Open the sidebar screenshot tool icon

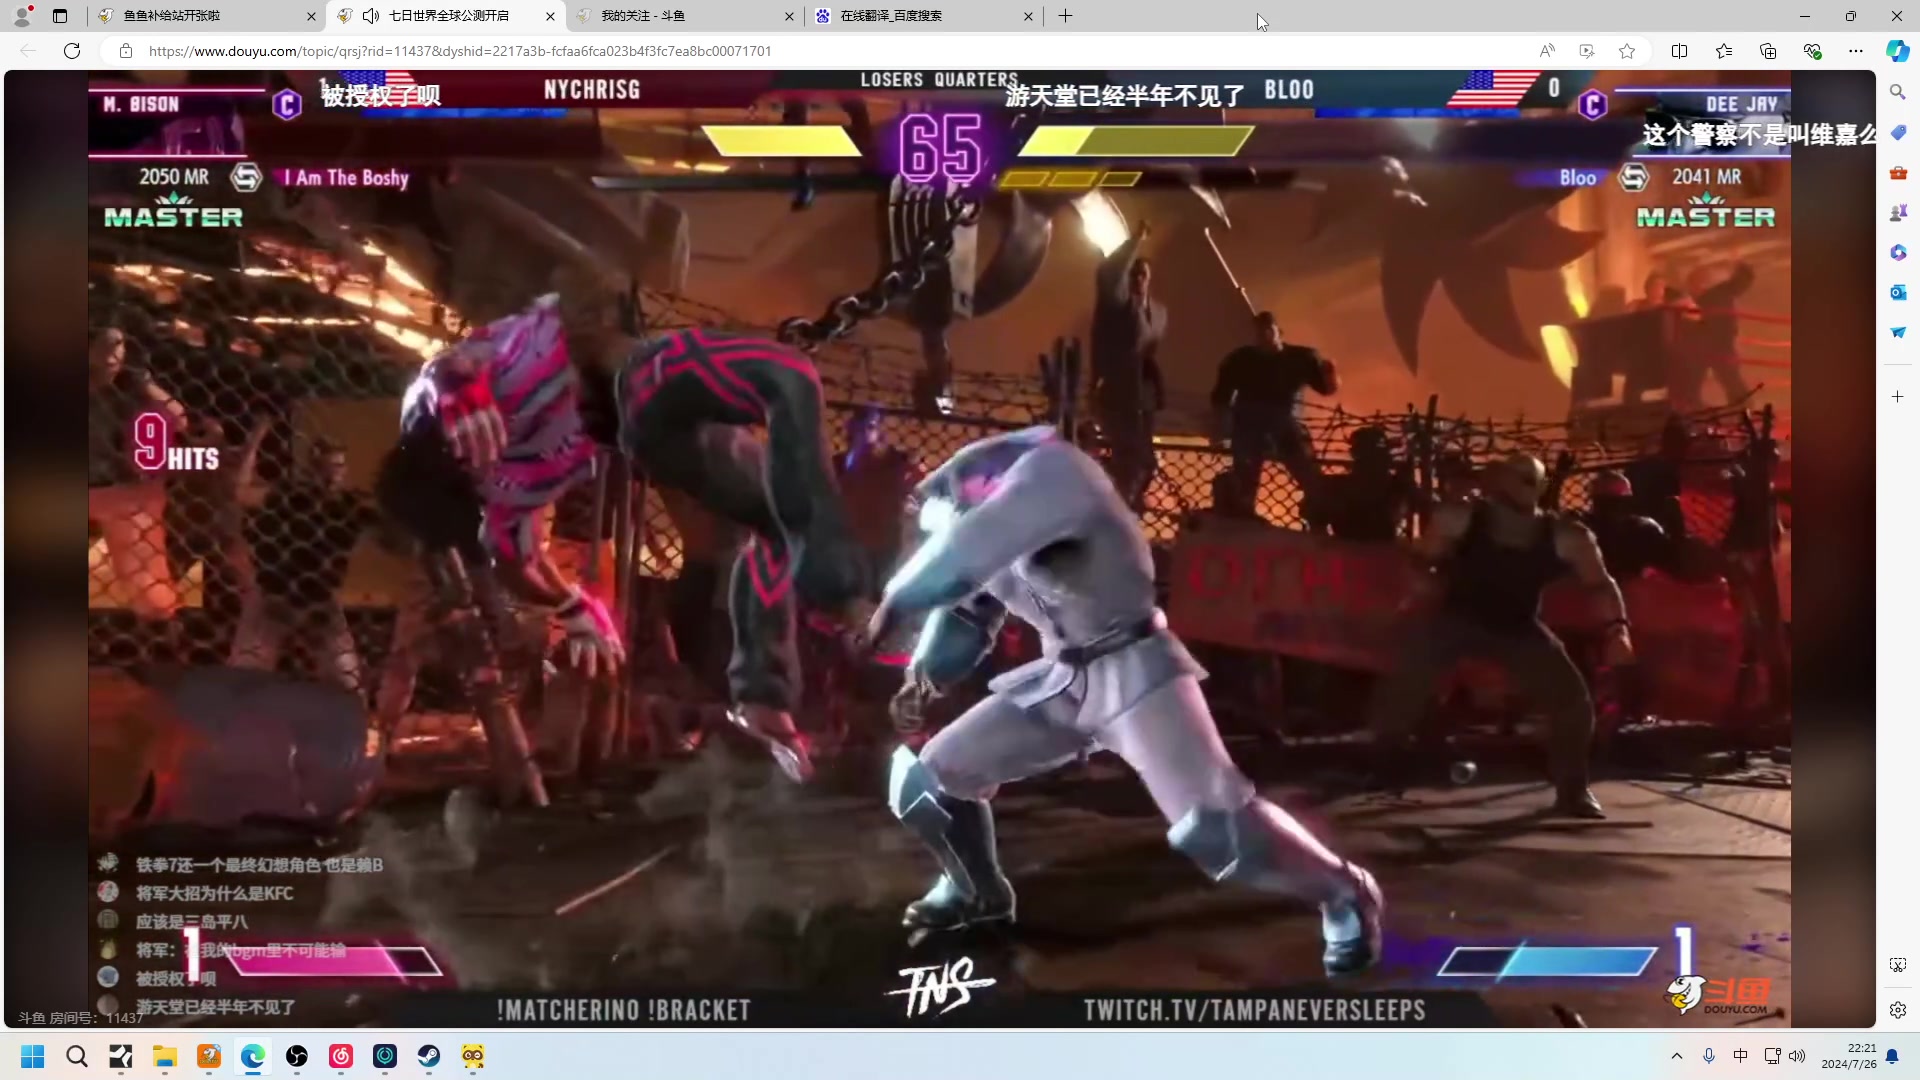[1898, 965]
